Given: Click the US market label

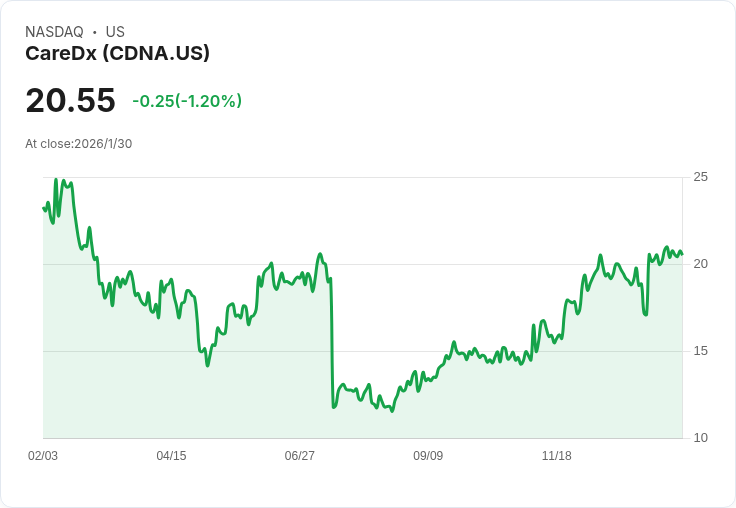Looking at the screenshot, I should 115,32.
